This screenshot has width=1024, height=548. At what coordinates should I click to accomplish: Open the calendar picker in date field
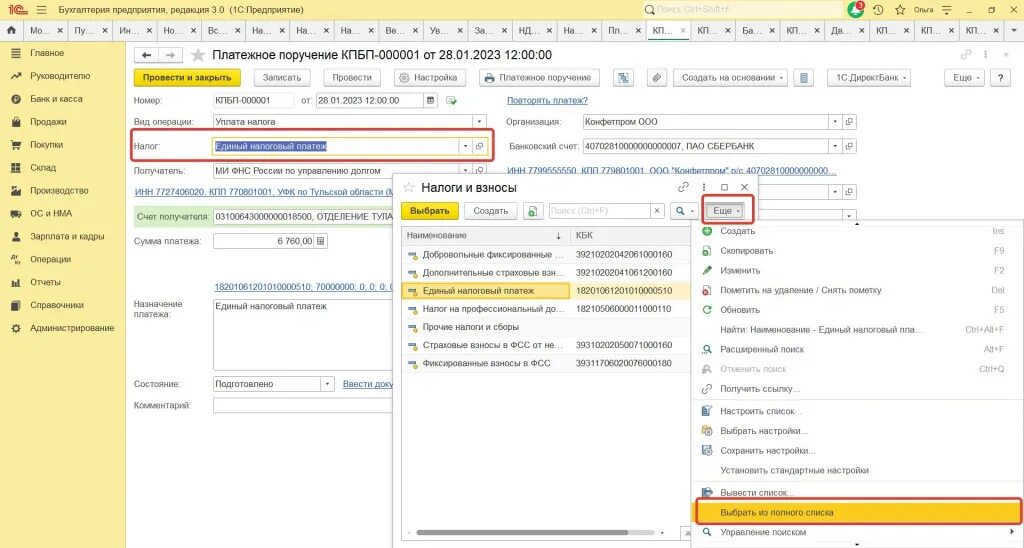pos(430,101)
